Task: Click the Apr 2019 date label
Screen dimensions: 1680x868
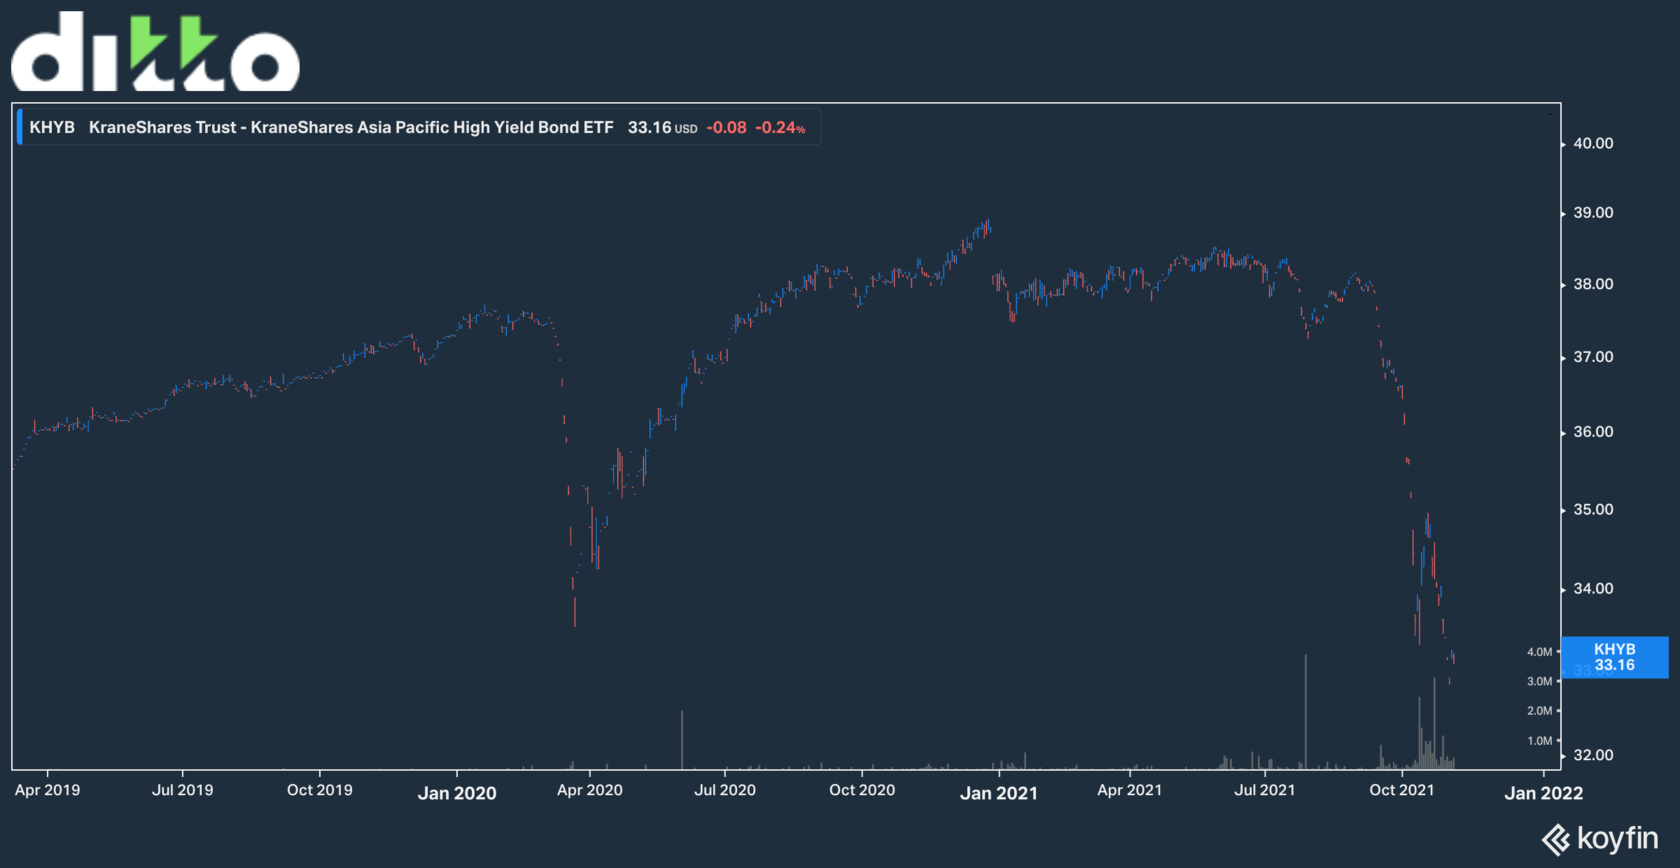Action: pyautogui.click(x=47, y=790)
